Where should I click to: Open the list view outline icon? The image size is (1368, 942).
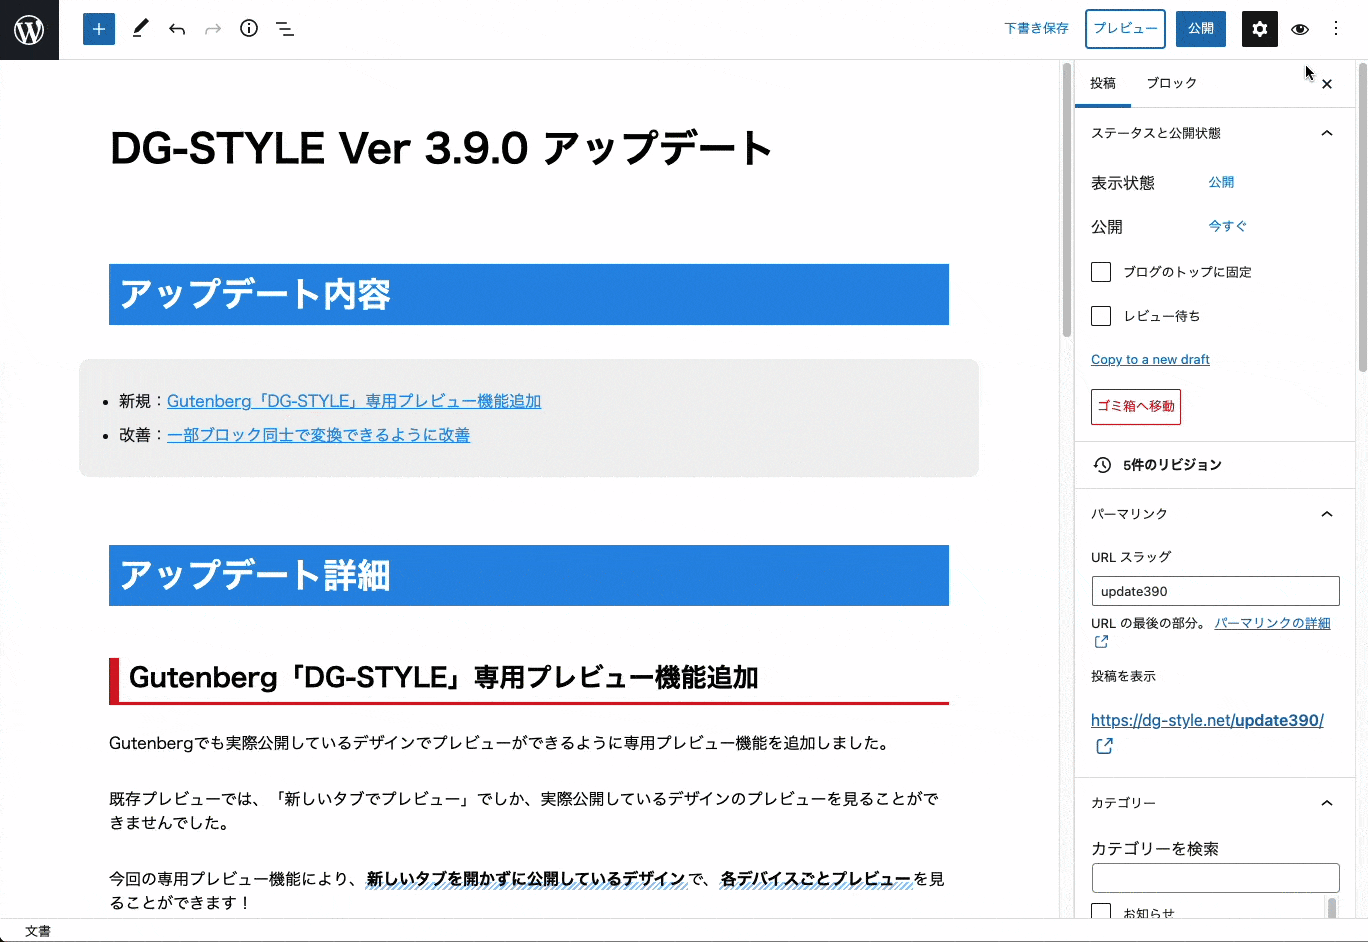[x=285, y=28]
